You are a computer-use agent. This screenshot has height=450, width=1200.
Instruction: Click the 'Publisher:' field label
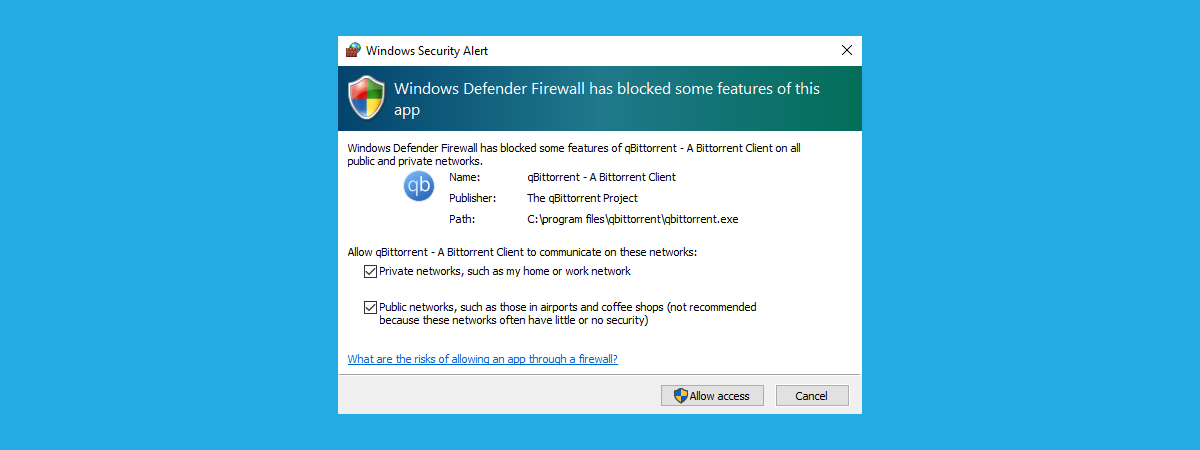[473, 198]
